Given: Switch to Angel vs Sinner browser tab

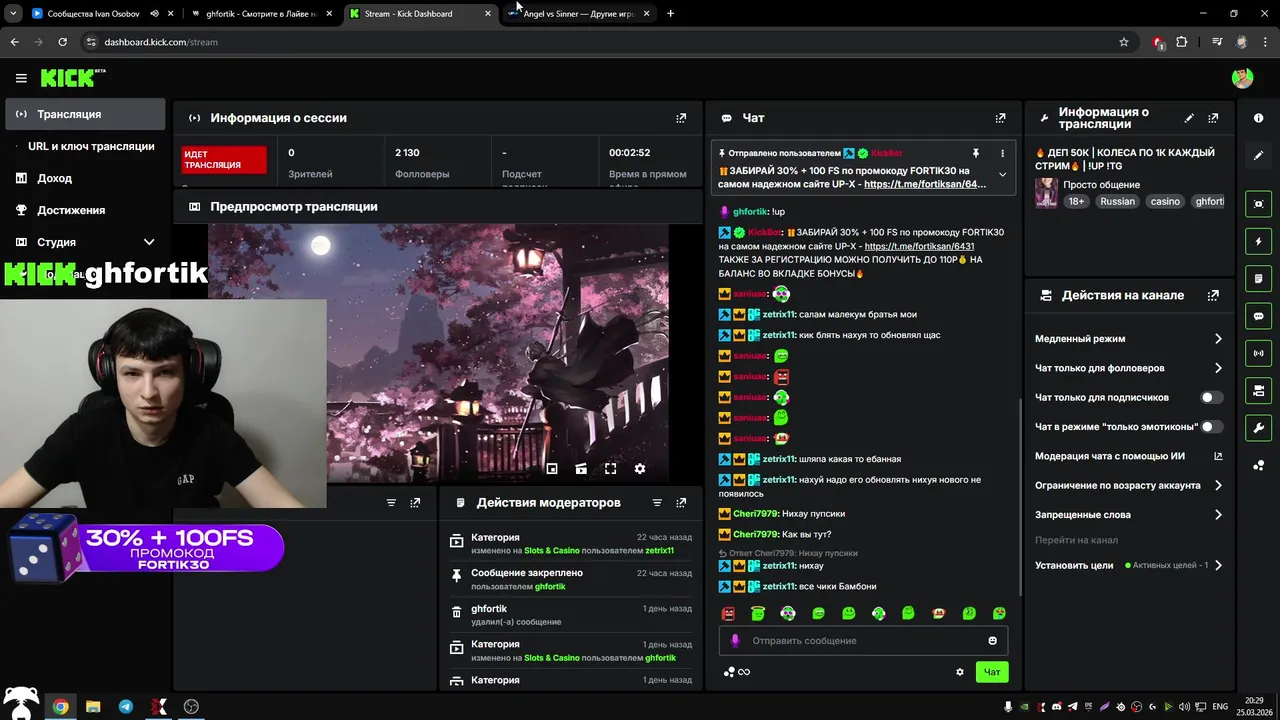Looking at the screenshot, I should coord(576,14).
